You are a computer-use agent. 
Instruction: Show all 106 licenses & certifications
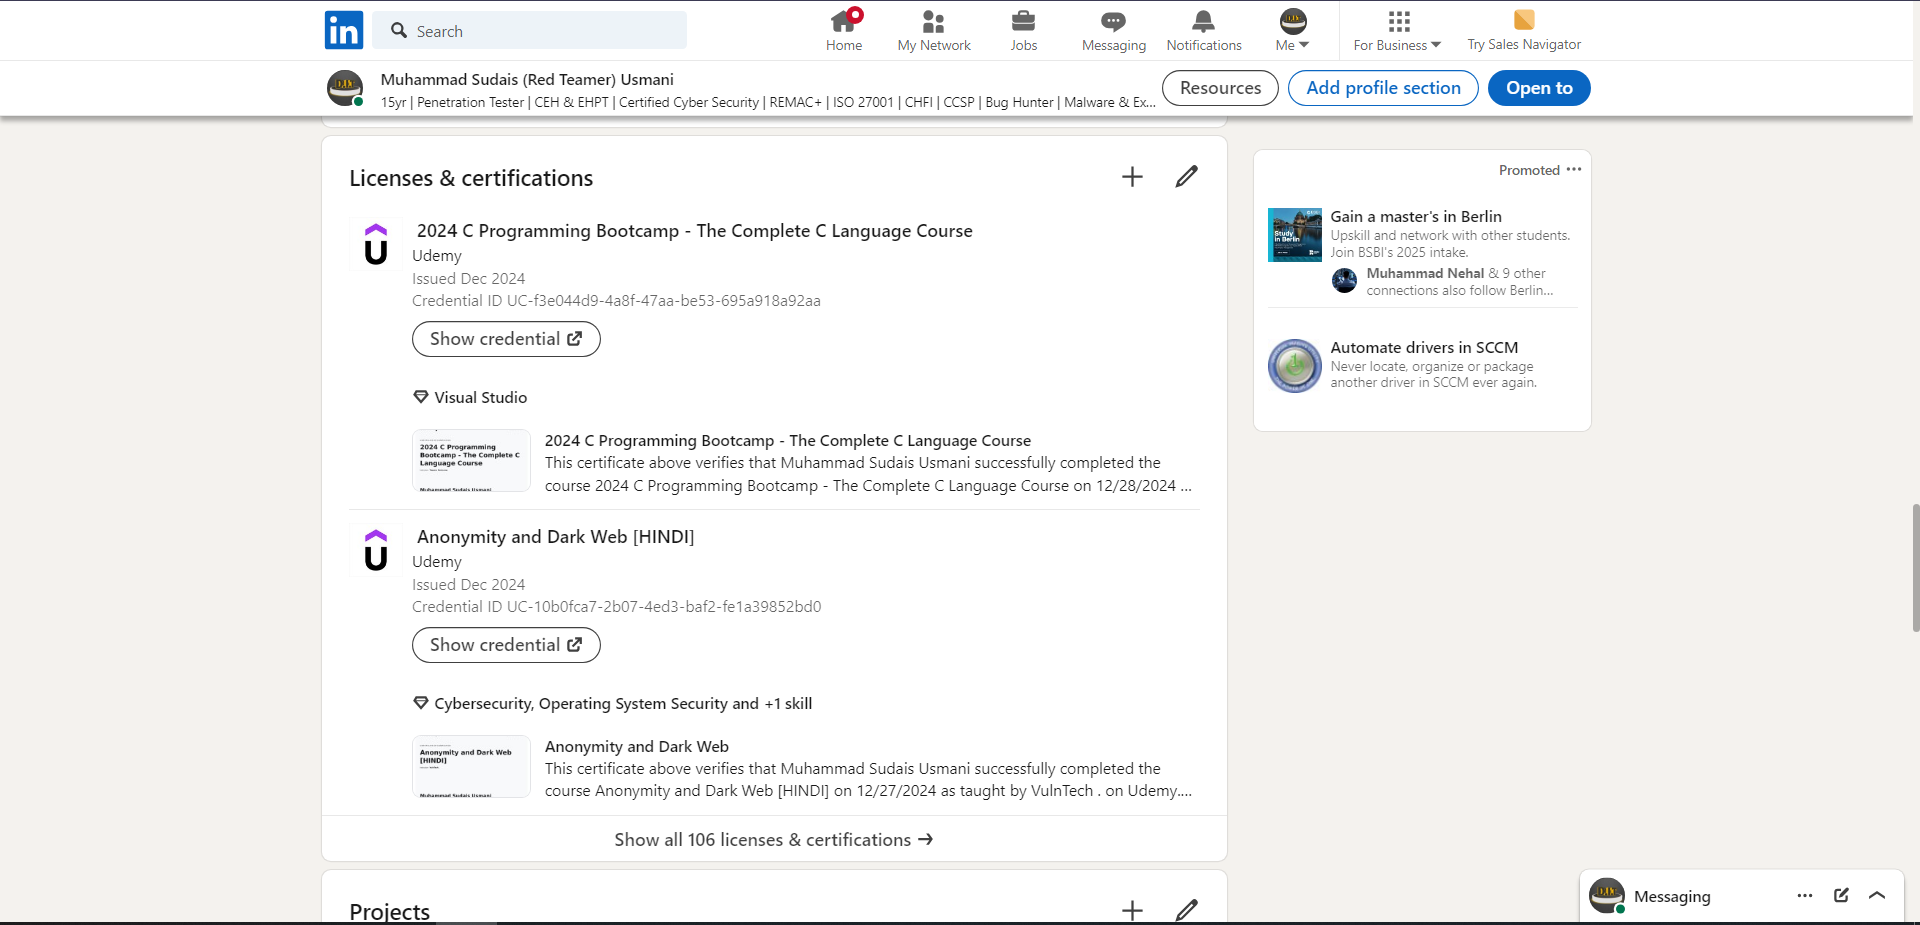773,840
